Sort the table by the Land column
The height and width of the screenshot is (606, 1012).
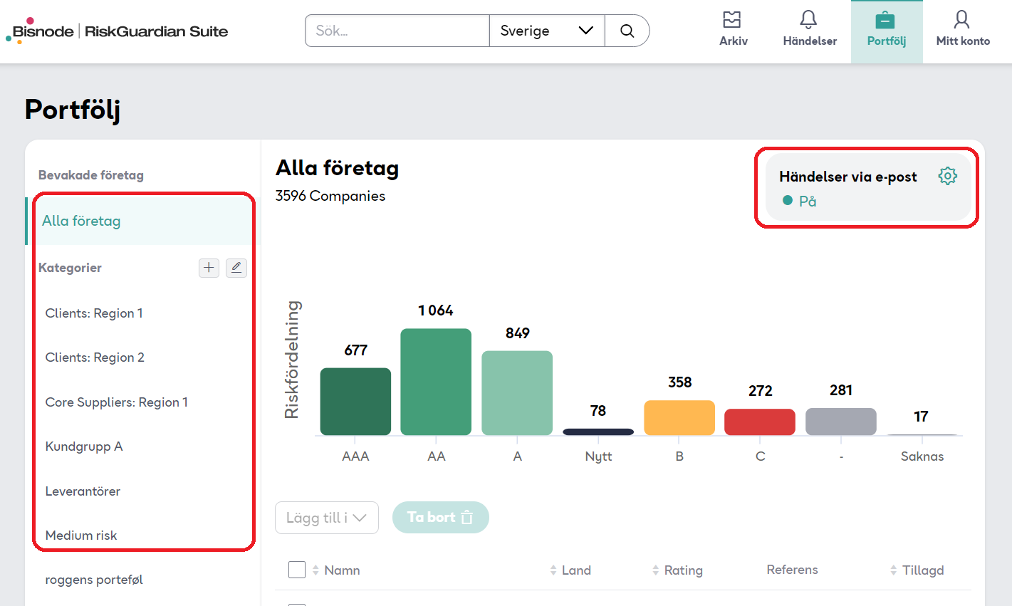pyautogui.click(x=570, y=570)
